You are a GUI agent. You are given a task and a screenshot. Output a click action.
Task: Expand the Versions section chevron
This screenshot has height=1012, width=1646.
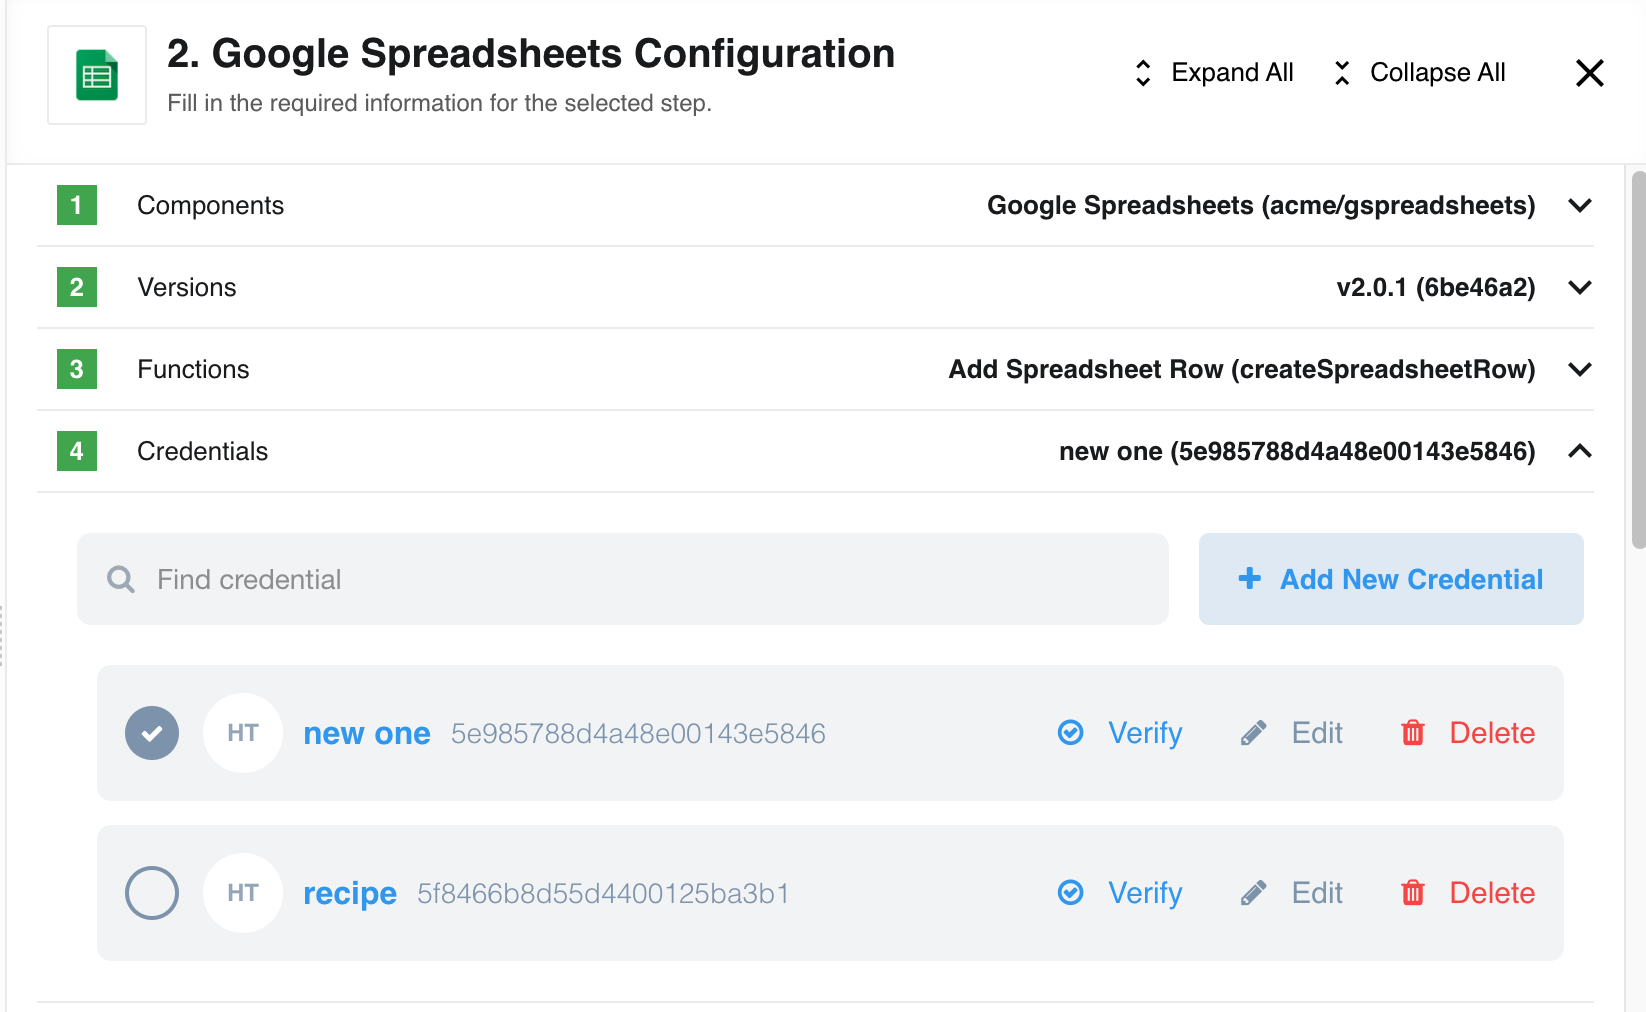pos(1580,287)
